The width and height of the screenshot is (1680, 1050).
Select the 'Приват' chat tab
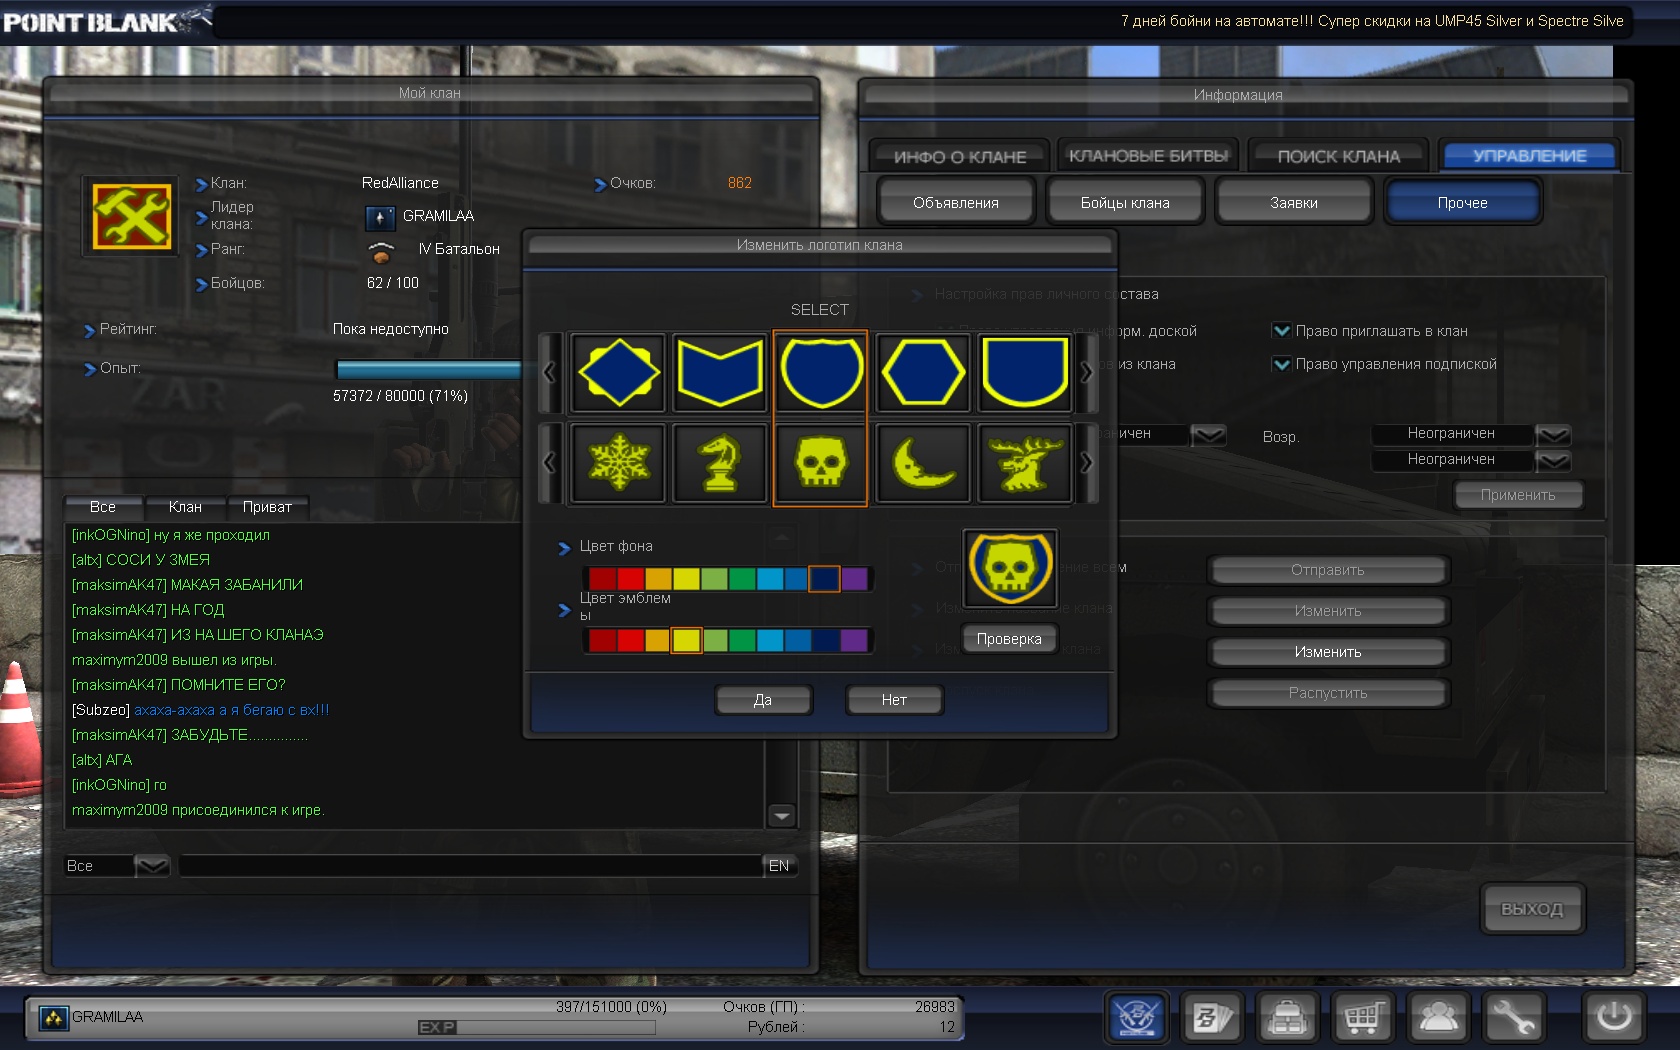267,507
